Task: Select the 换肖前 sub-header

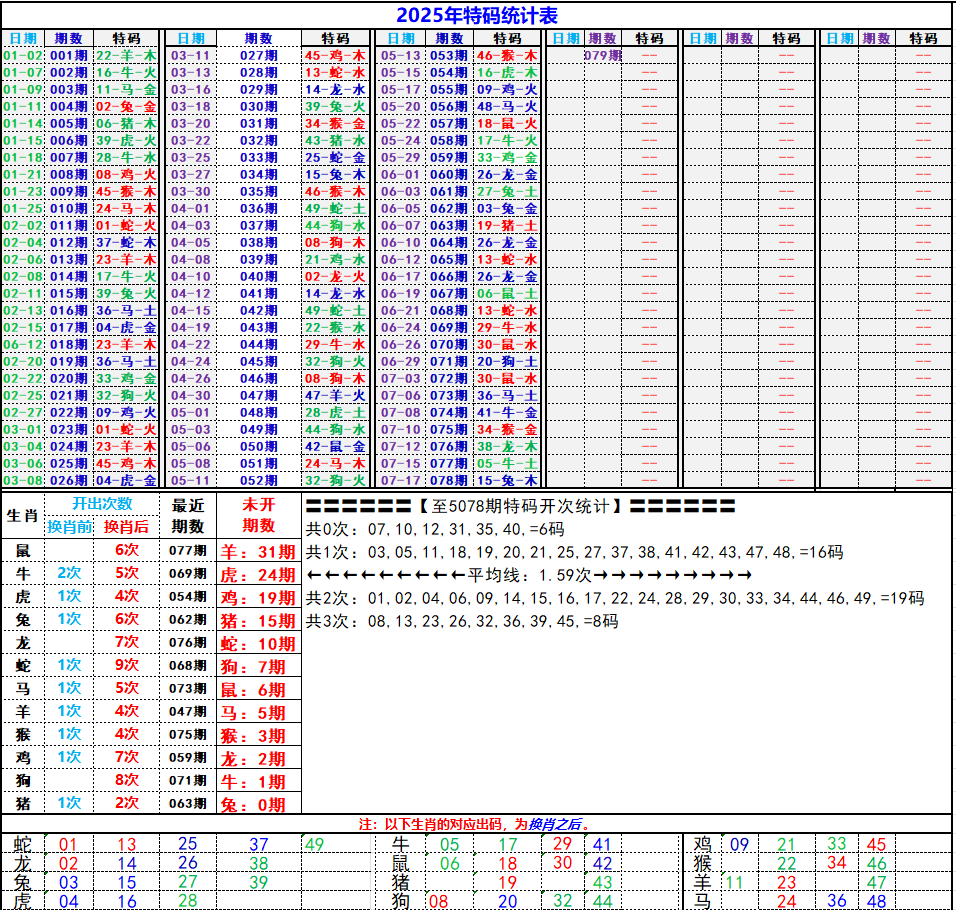Action: pos(69,526)
